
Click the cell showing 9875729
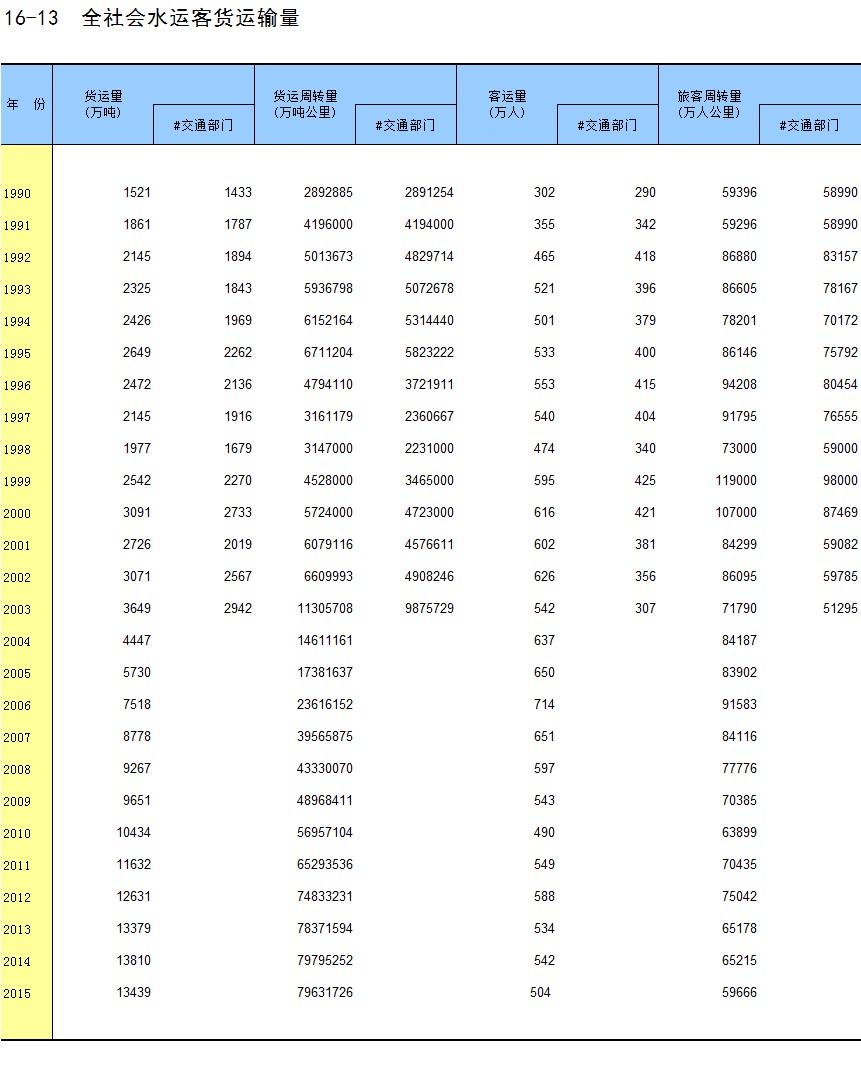429,609
